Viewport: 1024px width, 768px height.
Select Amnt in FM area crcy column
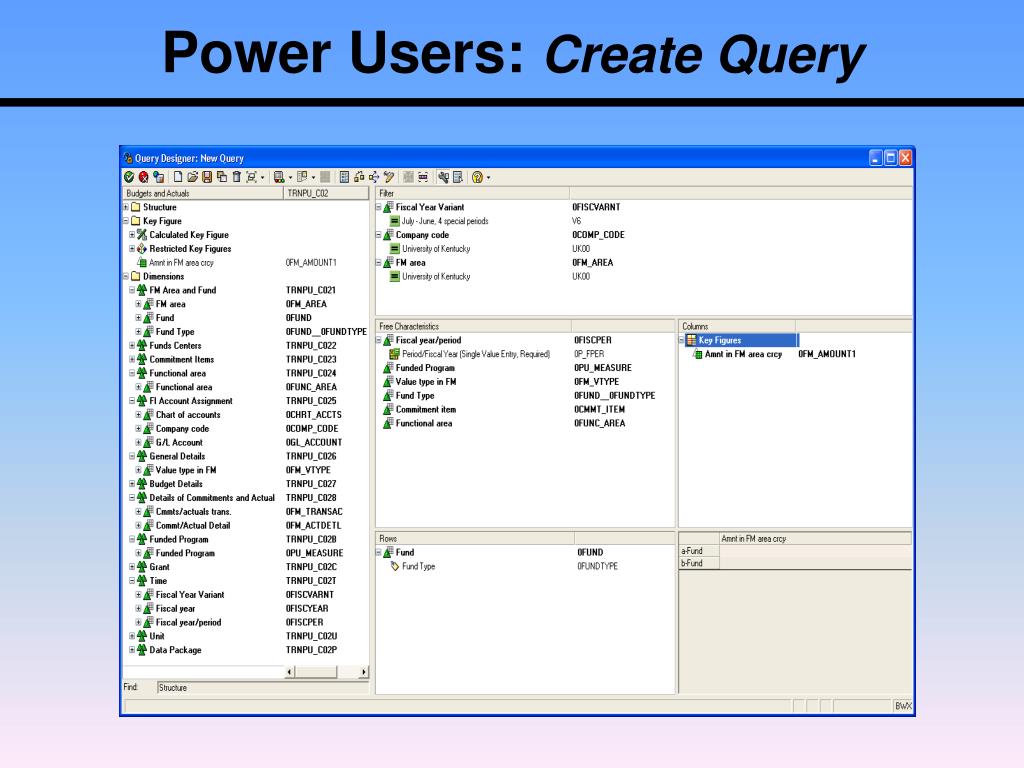(745, 354)
